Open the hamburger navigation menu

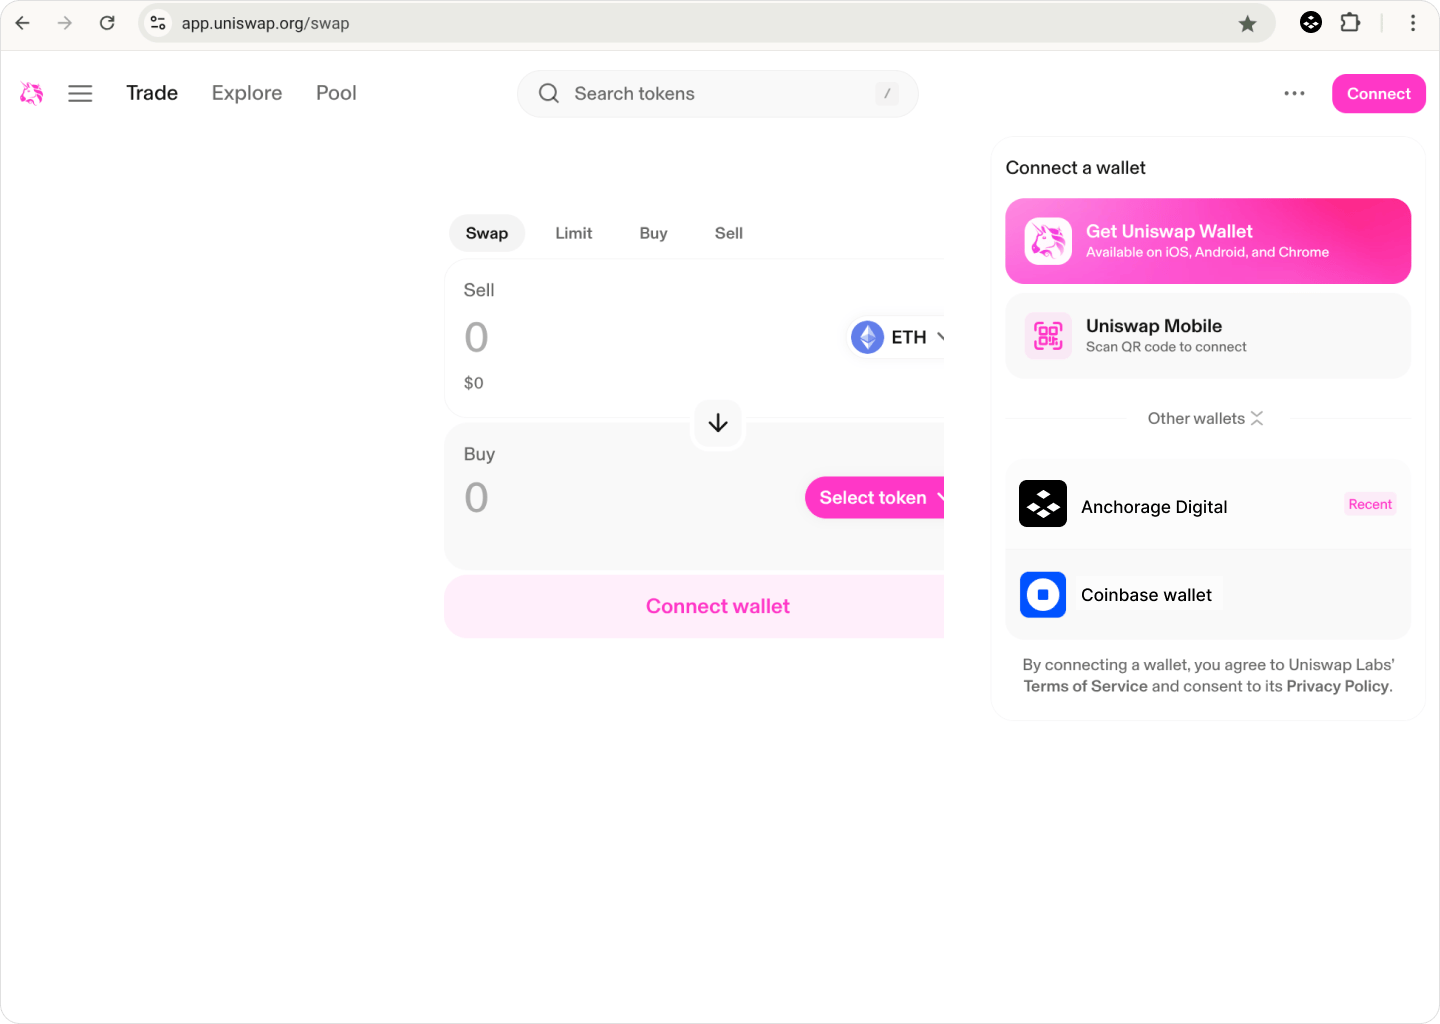coord(80,93)
